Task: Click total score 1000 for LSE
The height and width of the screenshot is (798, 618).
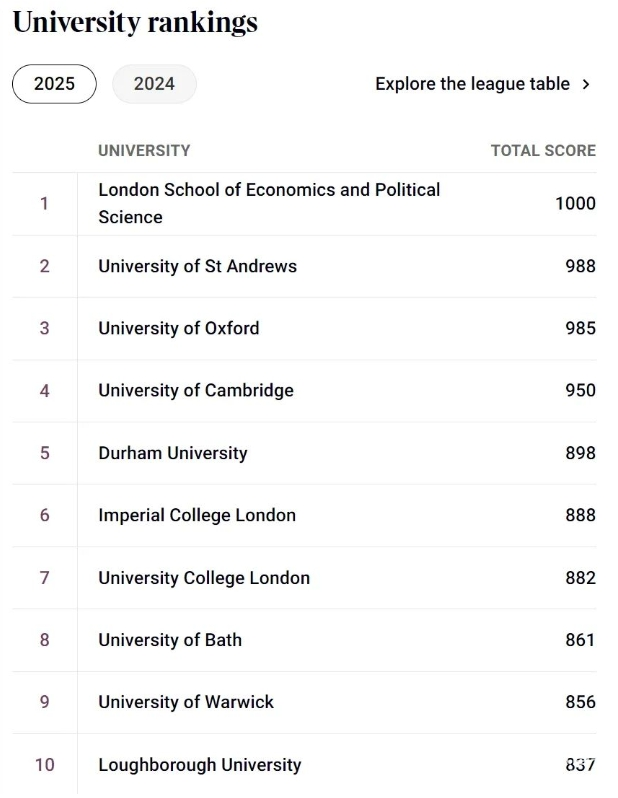Action: coord(575,204)
